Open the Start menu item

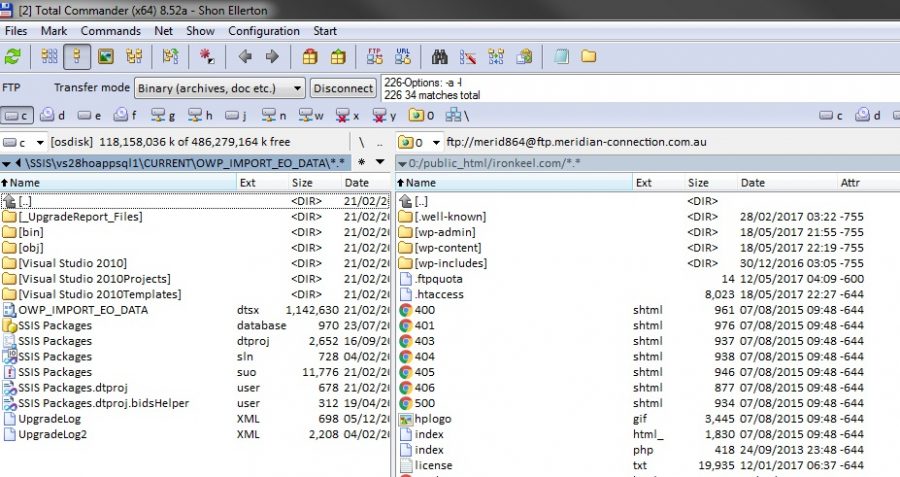325,31
